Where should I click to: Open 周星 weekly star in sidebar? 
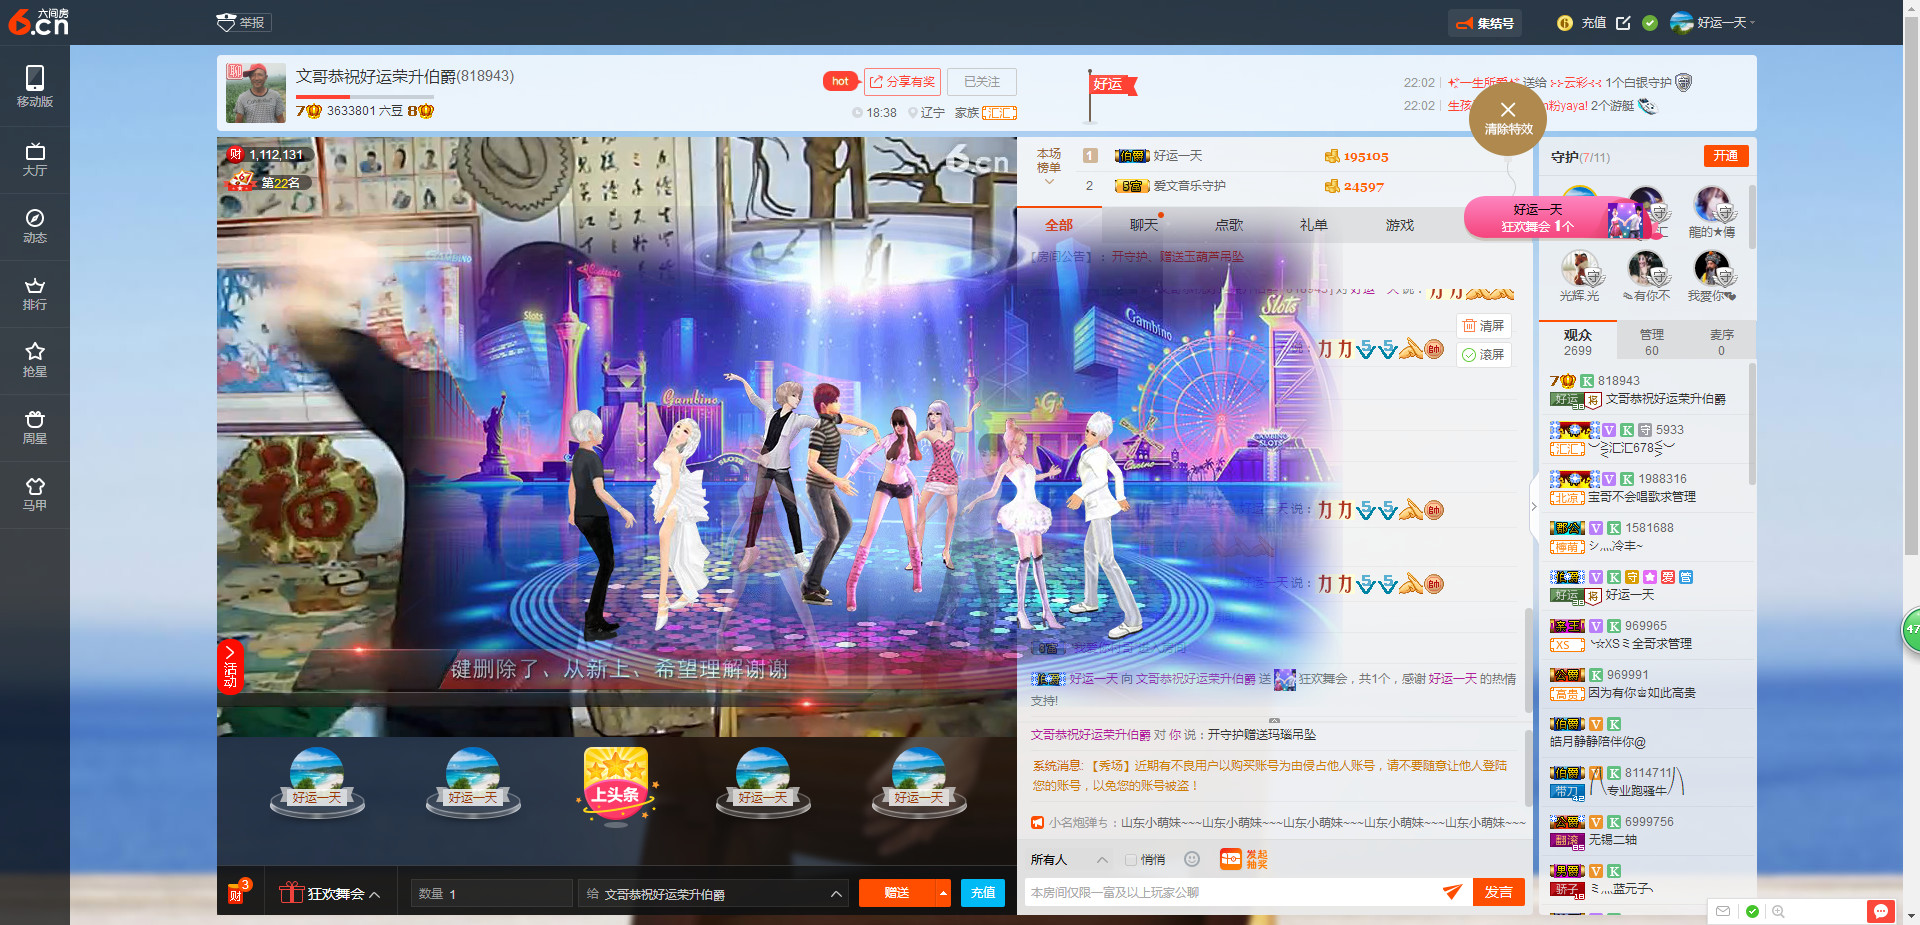35,427
